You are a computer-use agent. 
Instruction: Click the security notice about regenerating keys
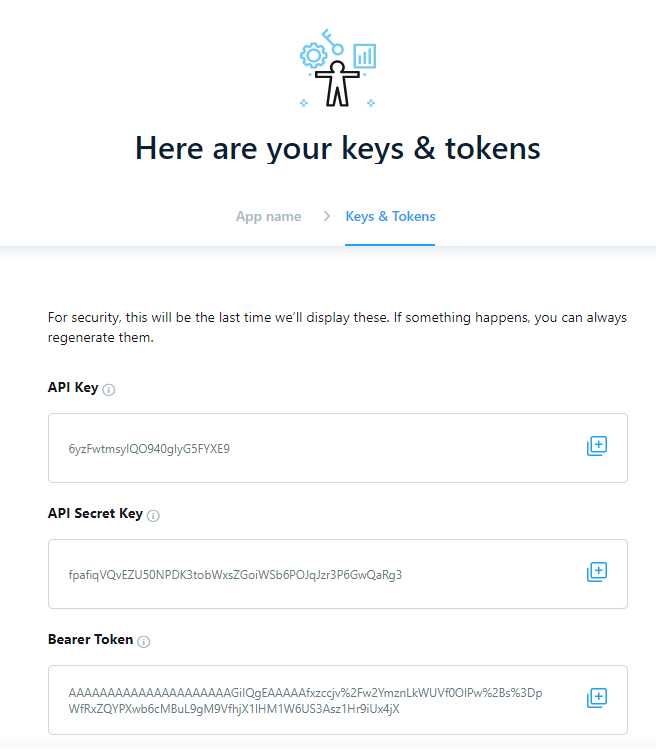337,327
